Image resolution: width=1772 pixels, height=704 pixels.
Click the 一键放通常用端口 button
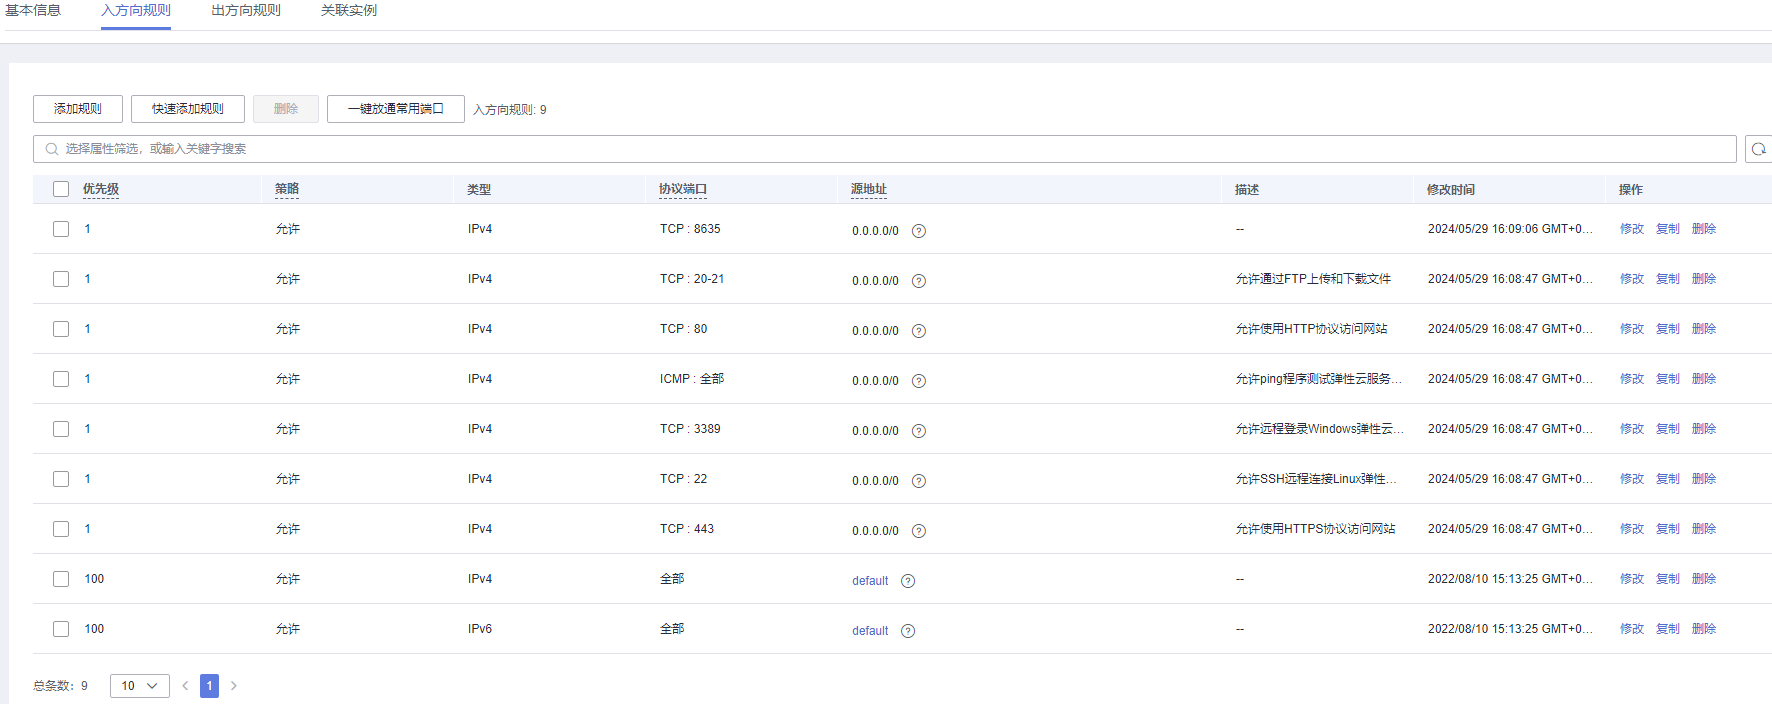click(x=395, y=109)
